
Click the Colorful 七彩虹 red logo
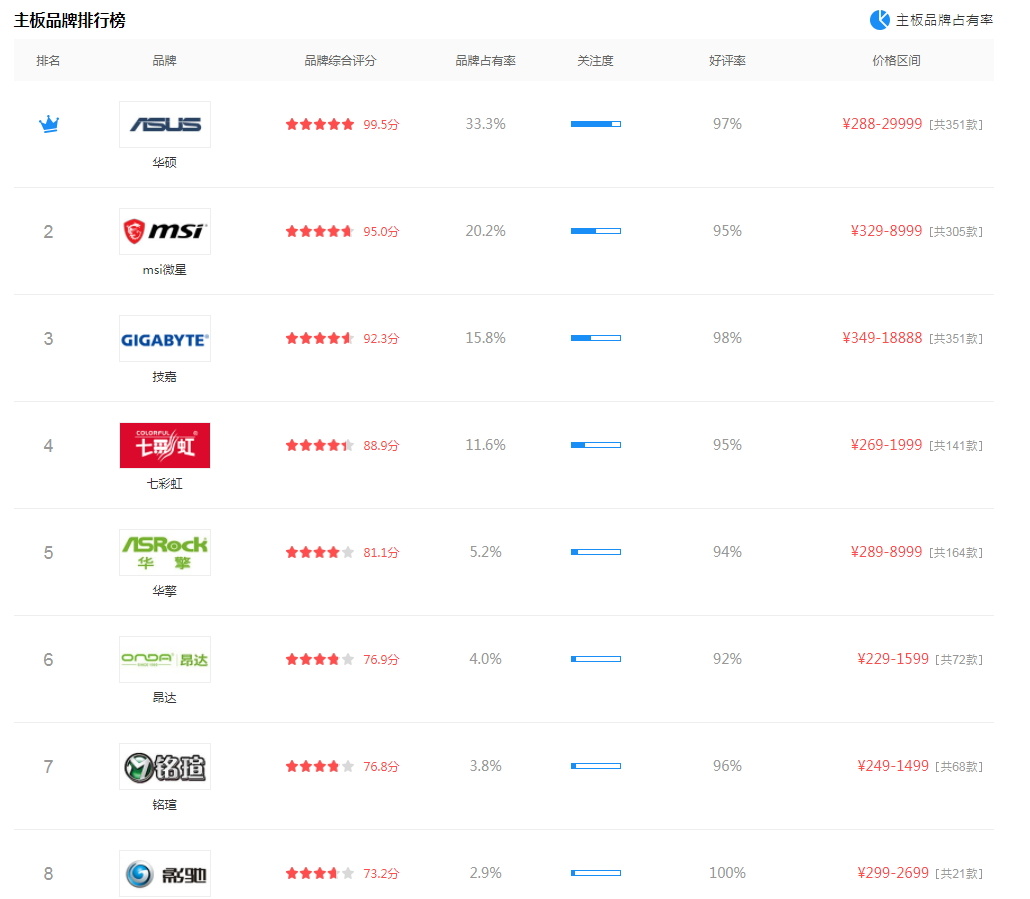tap(165, 445)
